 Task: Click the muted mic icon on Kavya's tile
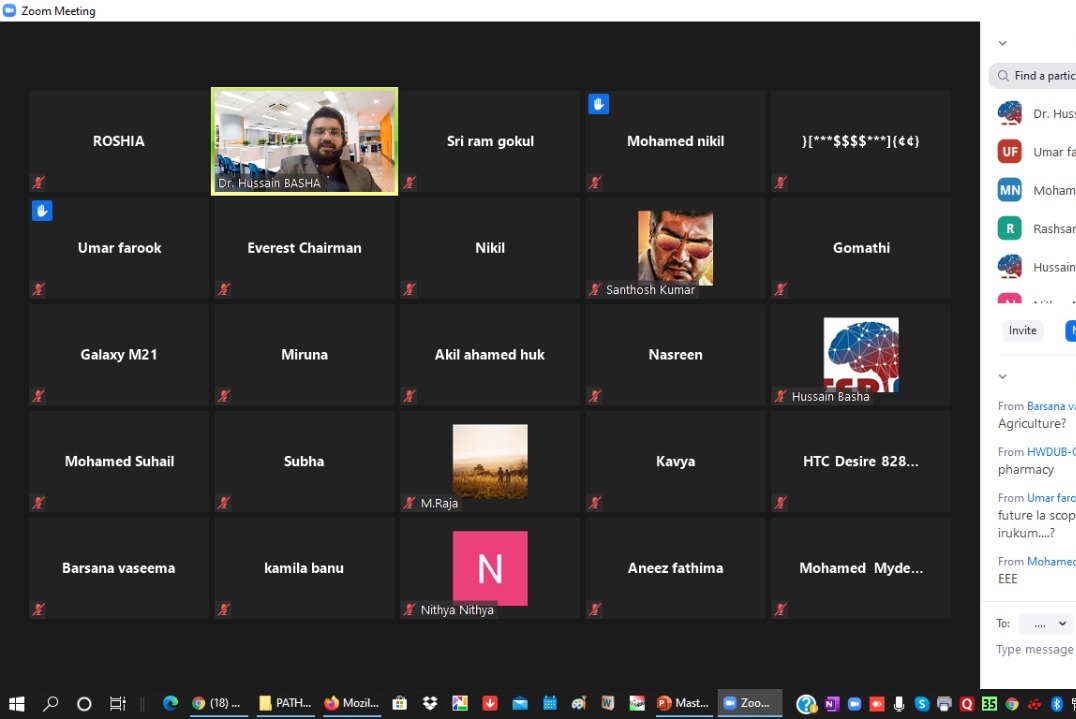pos(595,503)
